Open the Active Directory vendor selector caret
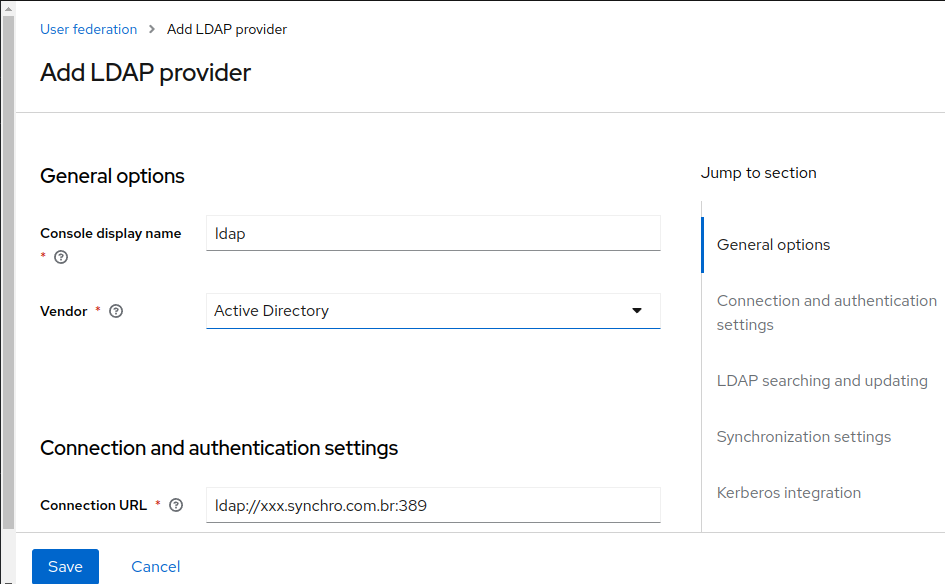This screenshot has width=945, height=584. pyautogui.click(x=637, y=311)
